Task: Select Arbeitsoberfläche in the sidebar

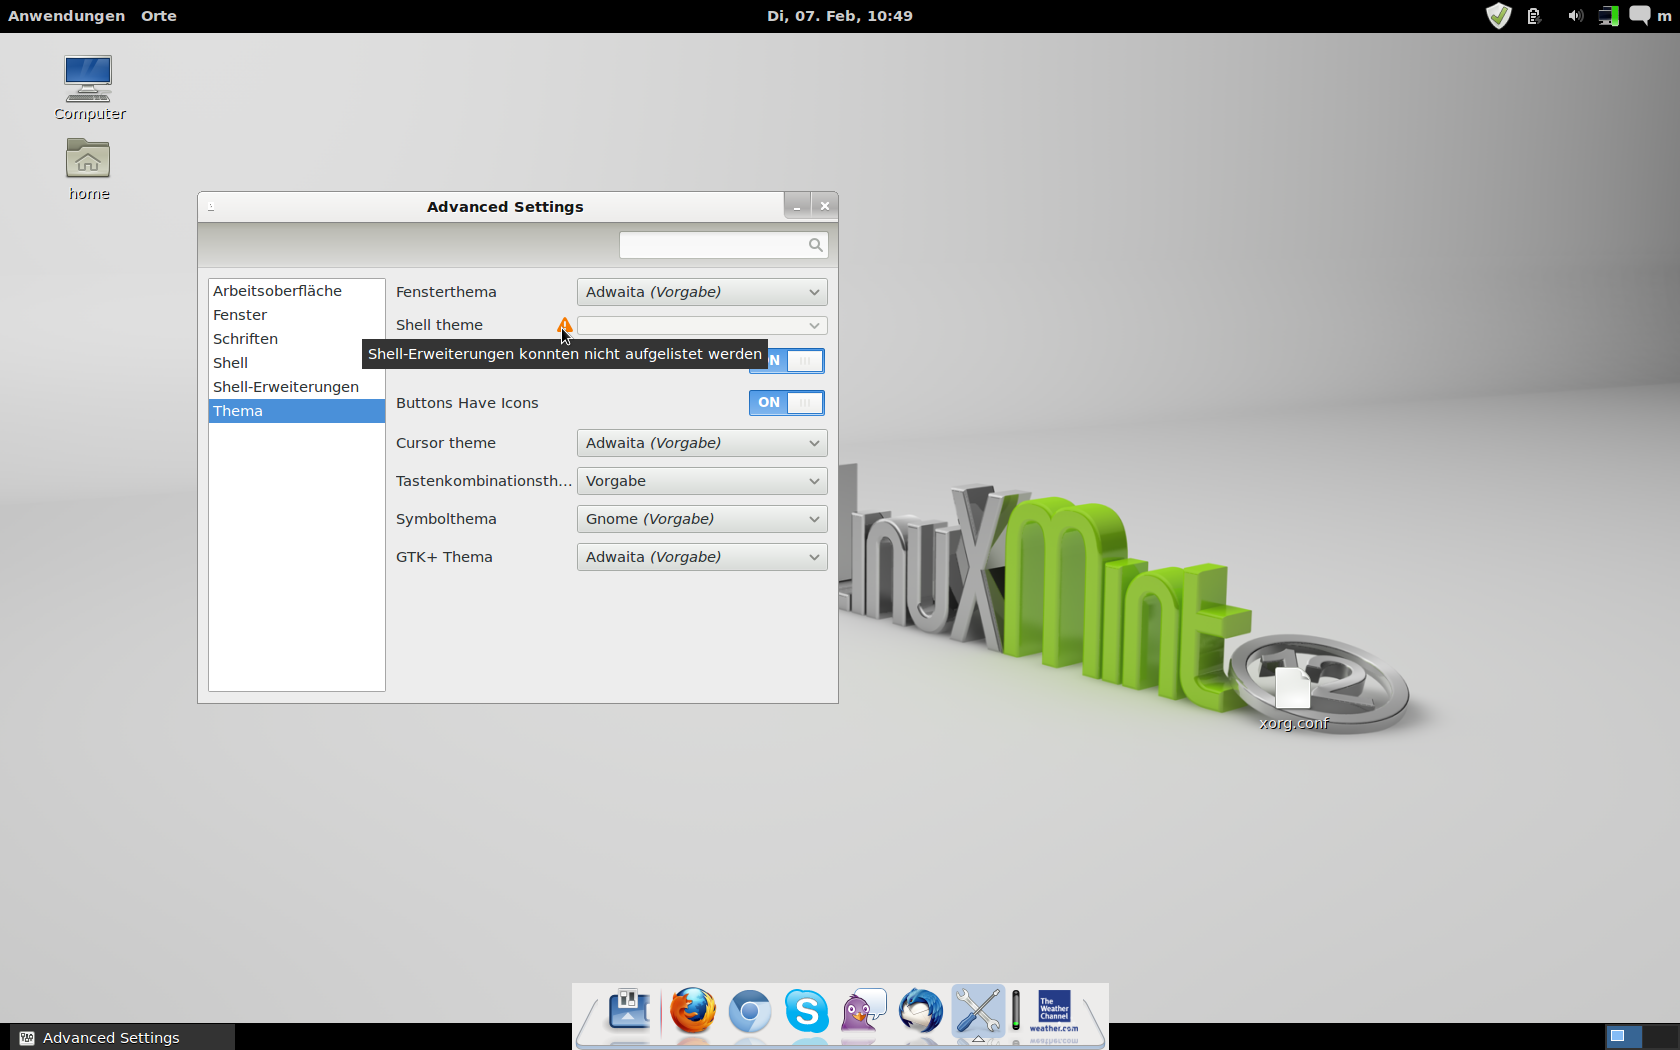Action: coord(297,291)
